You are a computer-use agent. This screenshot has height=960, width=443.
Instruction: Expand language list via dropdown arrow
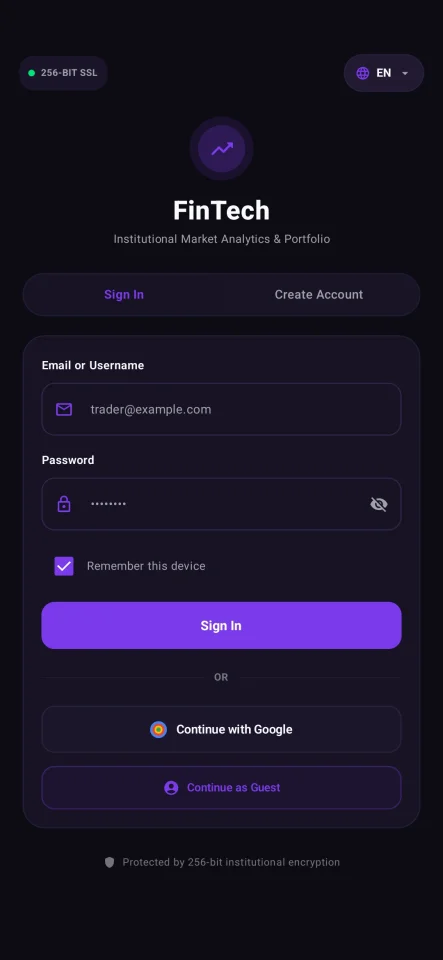click(x=405, y=73)
